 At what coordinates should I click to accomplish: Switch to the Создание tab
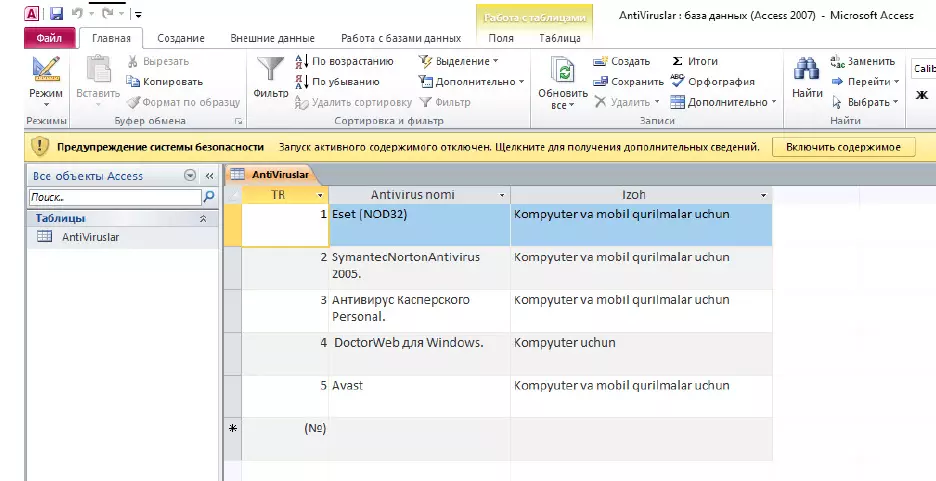click(x=181, y=38)
